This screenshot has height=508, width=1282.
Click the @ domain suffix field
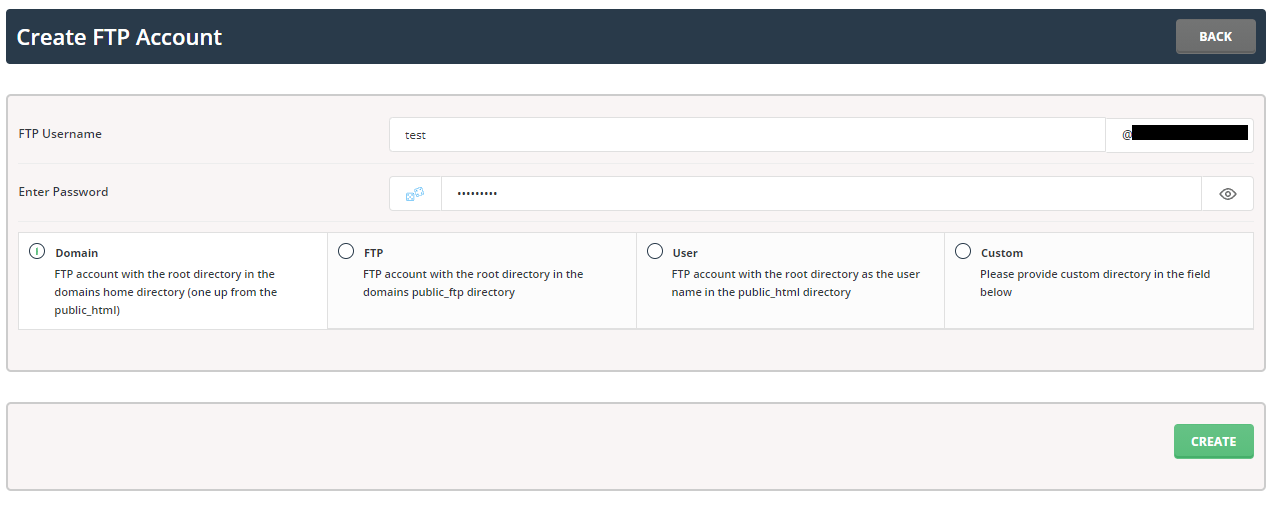(1180, 135)
